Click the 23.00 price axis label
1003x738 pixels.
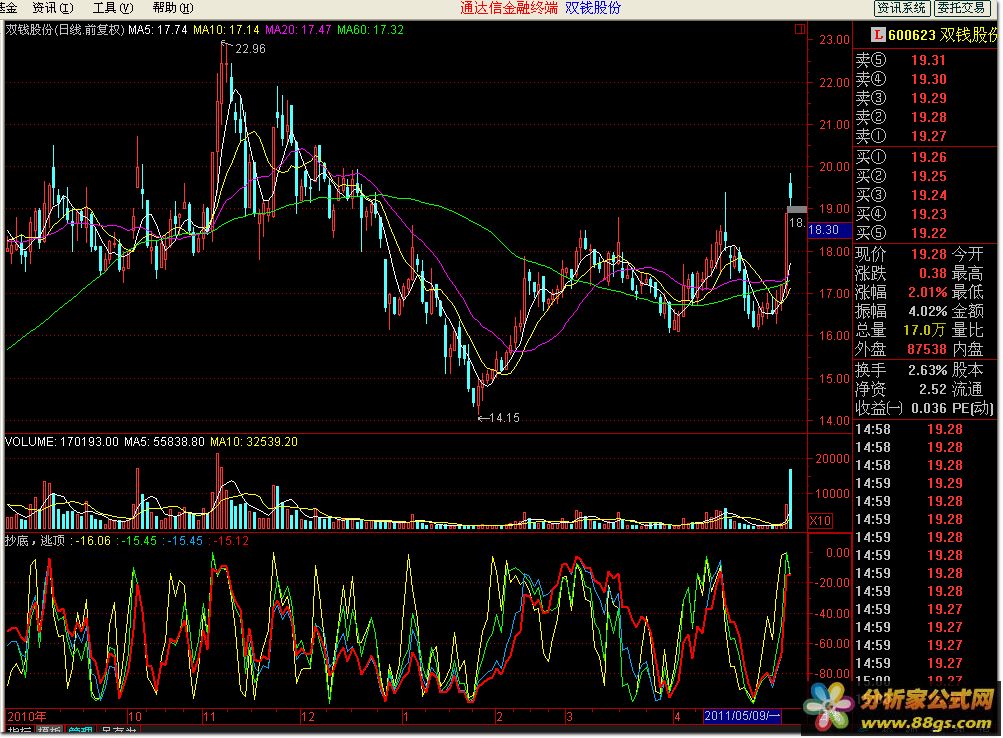pyautogui.click(x=834, y=40)
